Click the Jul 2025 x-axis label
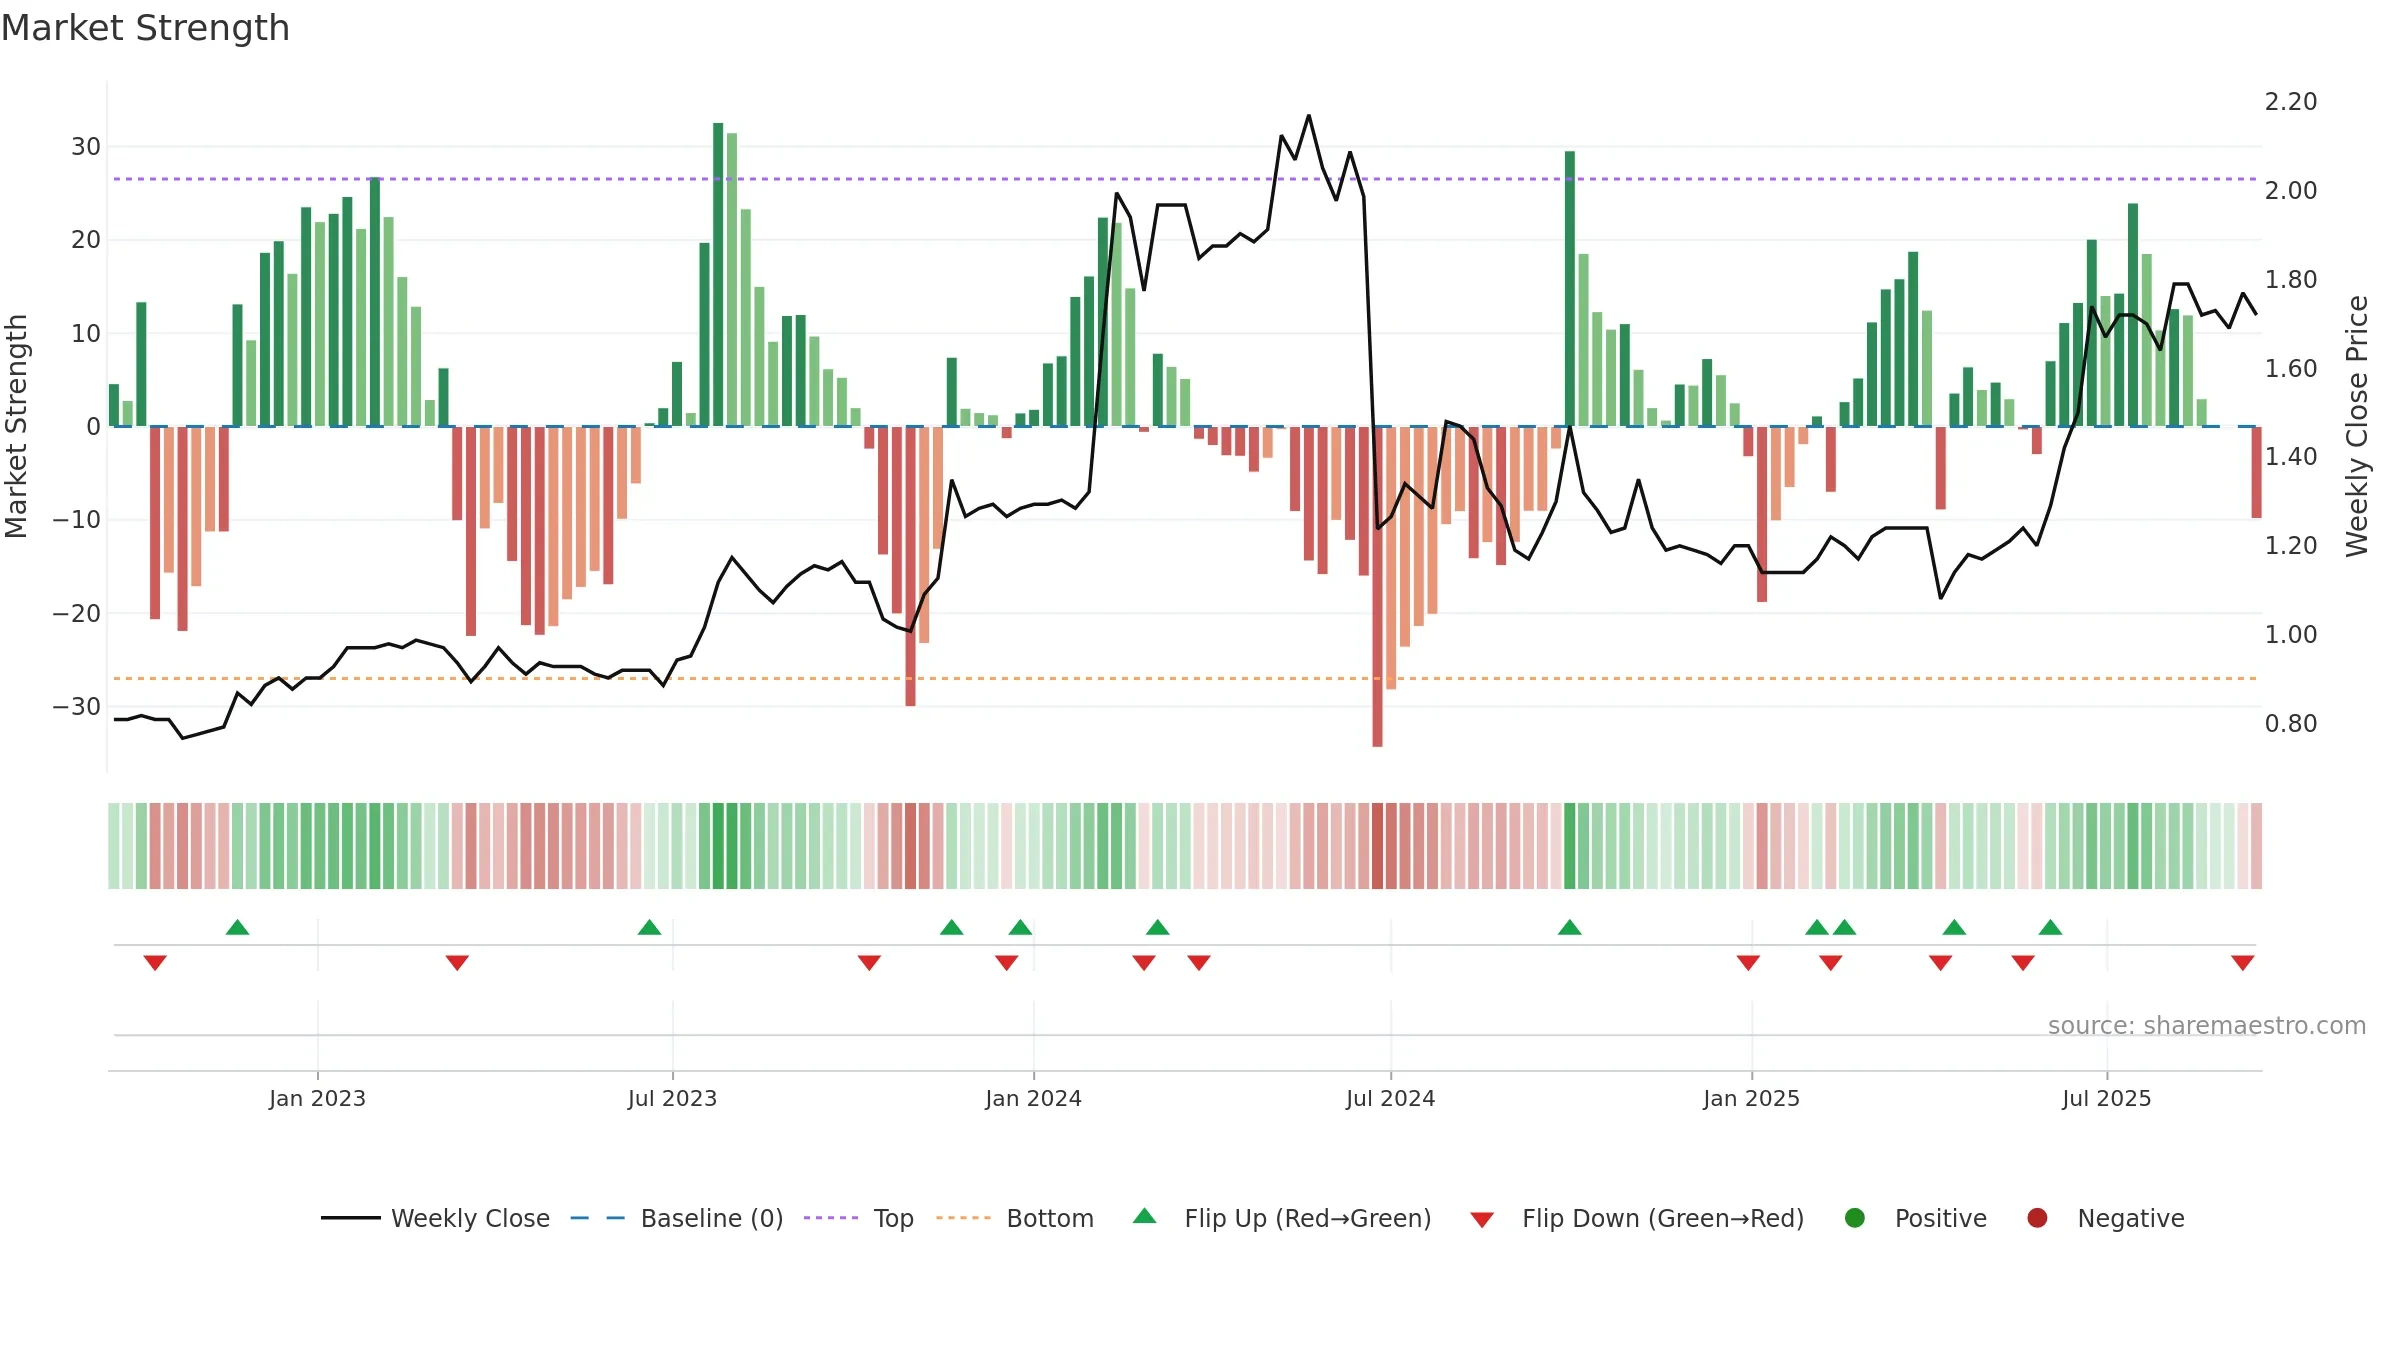Screen dimensions: 2400x1350 (x=2106, y=1098)
